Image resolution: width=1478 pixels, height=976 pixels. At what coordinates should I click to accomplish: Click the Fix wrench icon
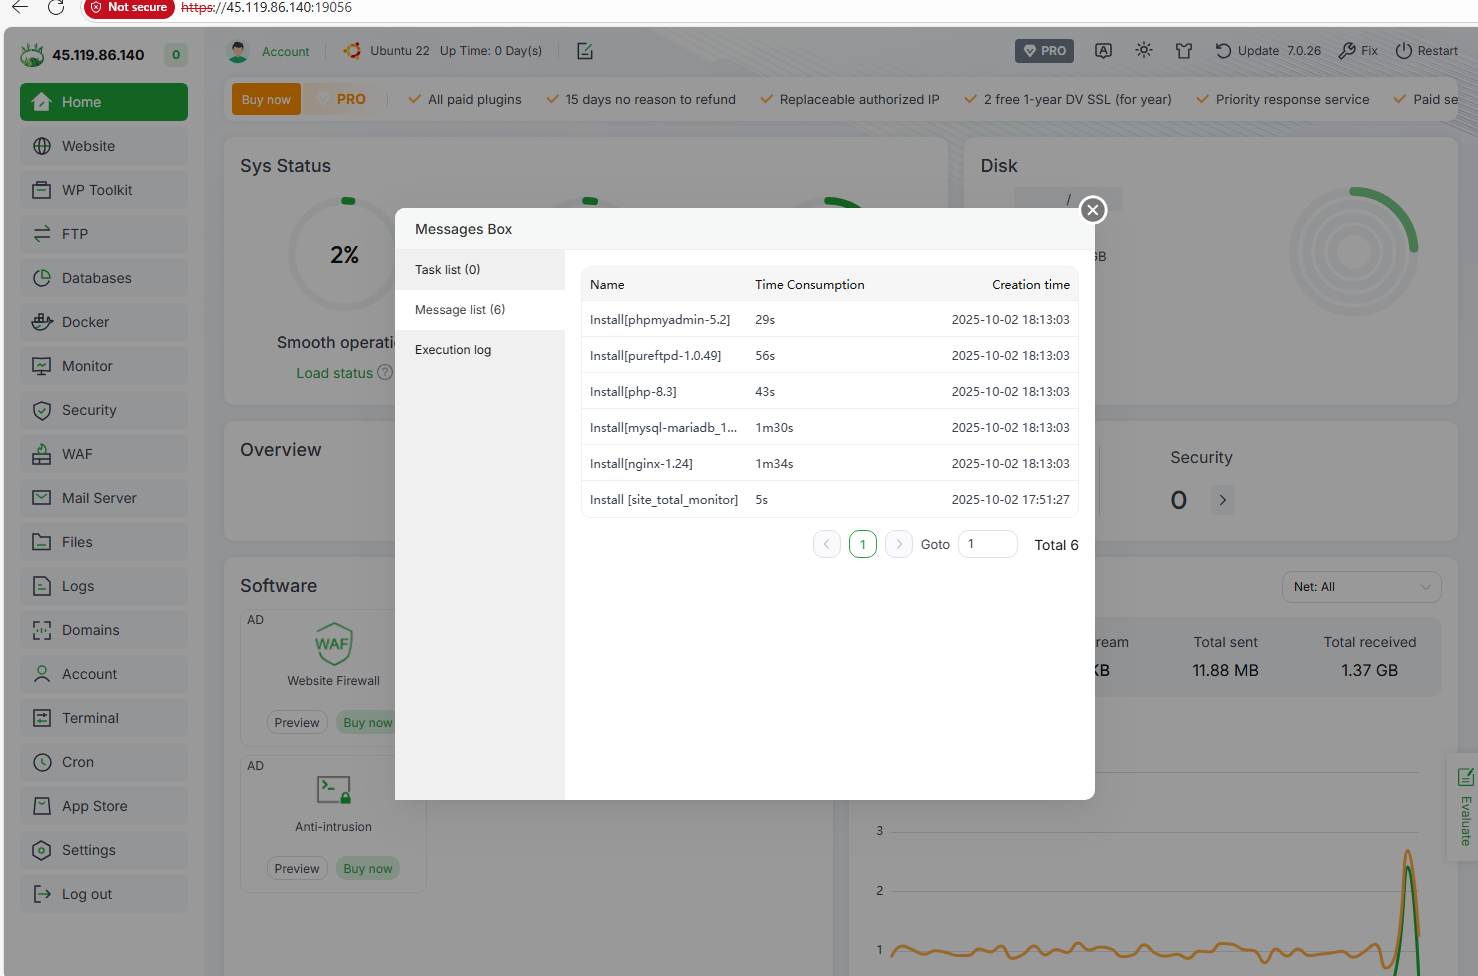click(1347, 51)
